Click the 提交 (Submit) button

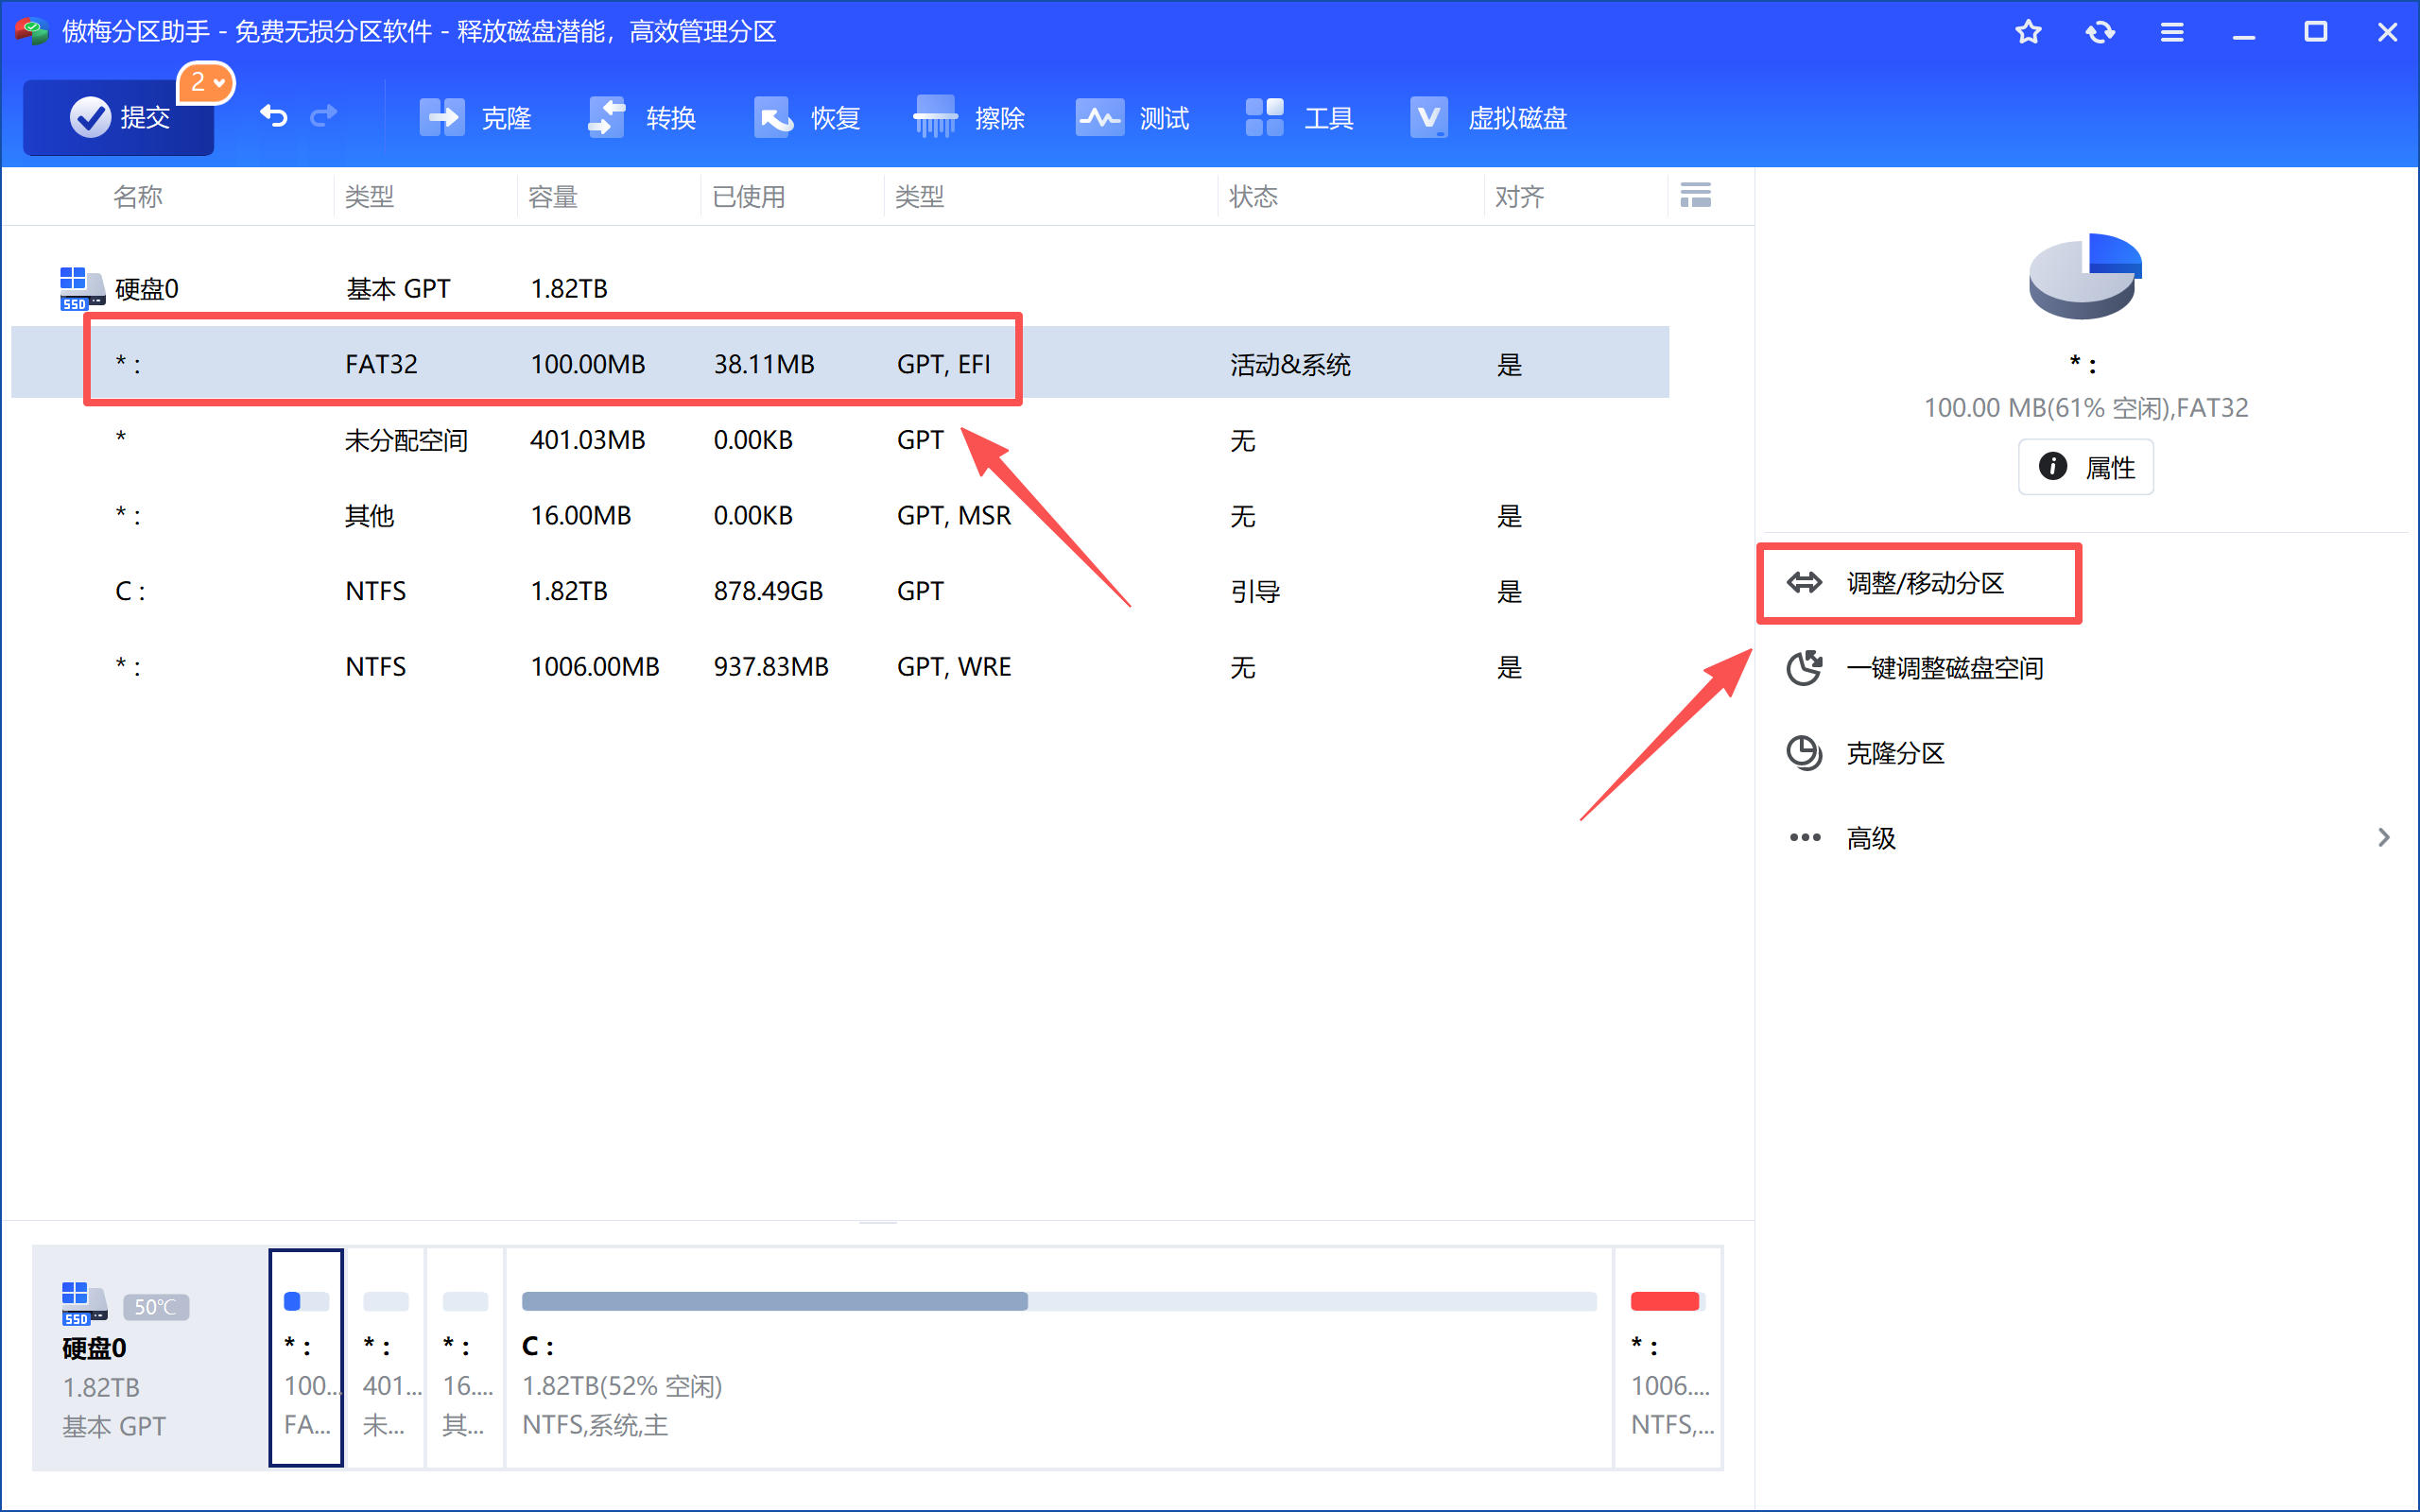click(119, 118)
